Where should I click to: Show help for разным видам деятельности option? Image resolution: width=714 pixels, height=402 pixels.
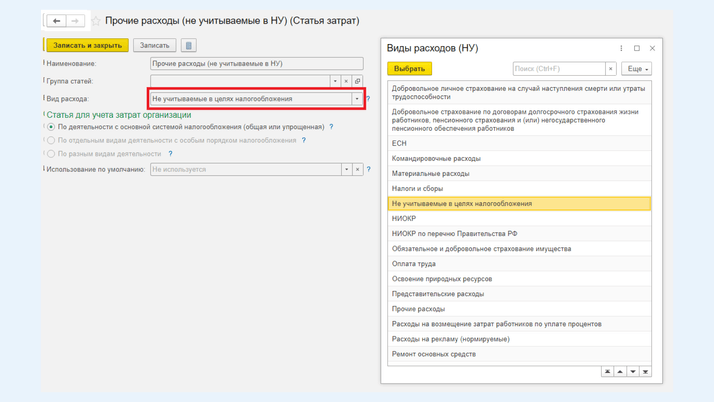170,154
